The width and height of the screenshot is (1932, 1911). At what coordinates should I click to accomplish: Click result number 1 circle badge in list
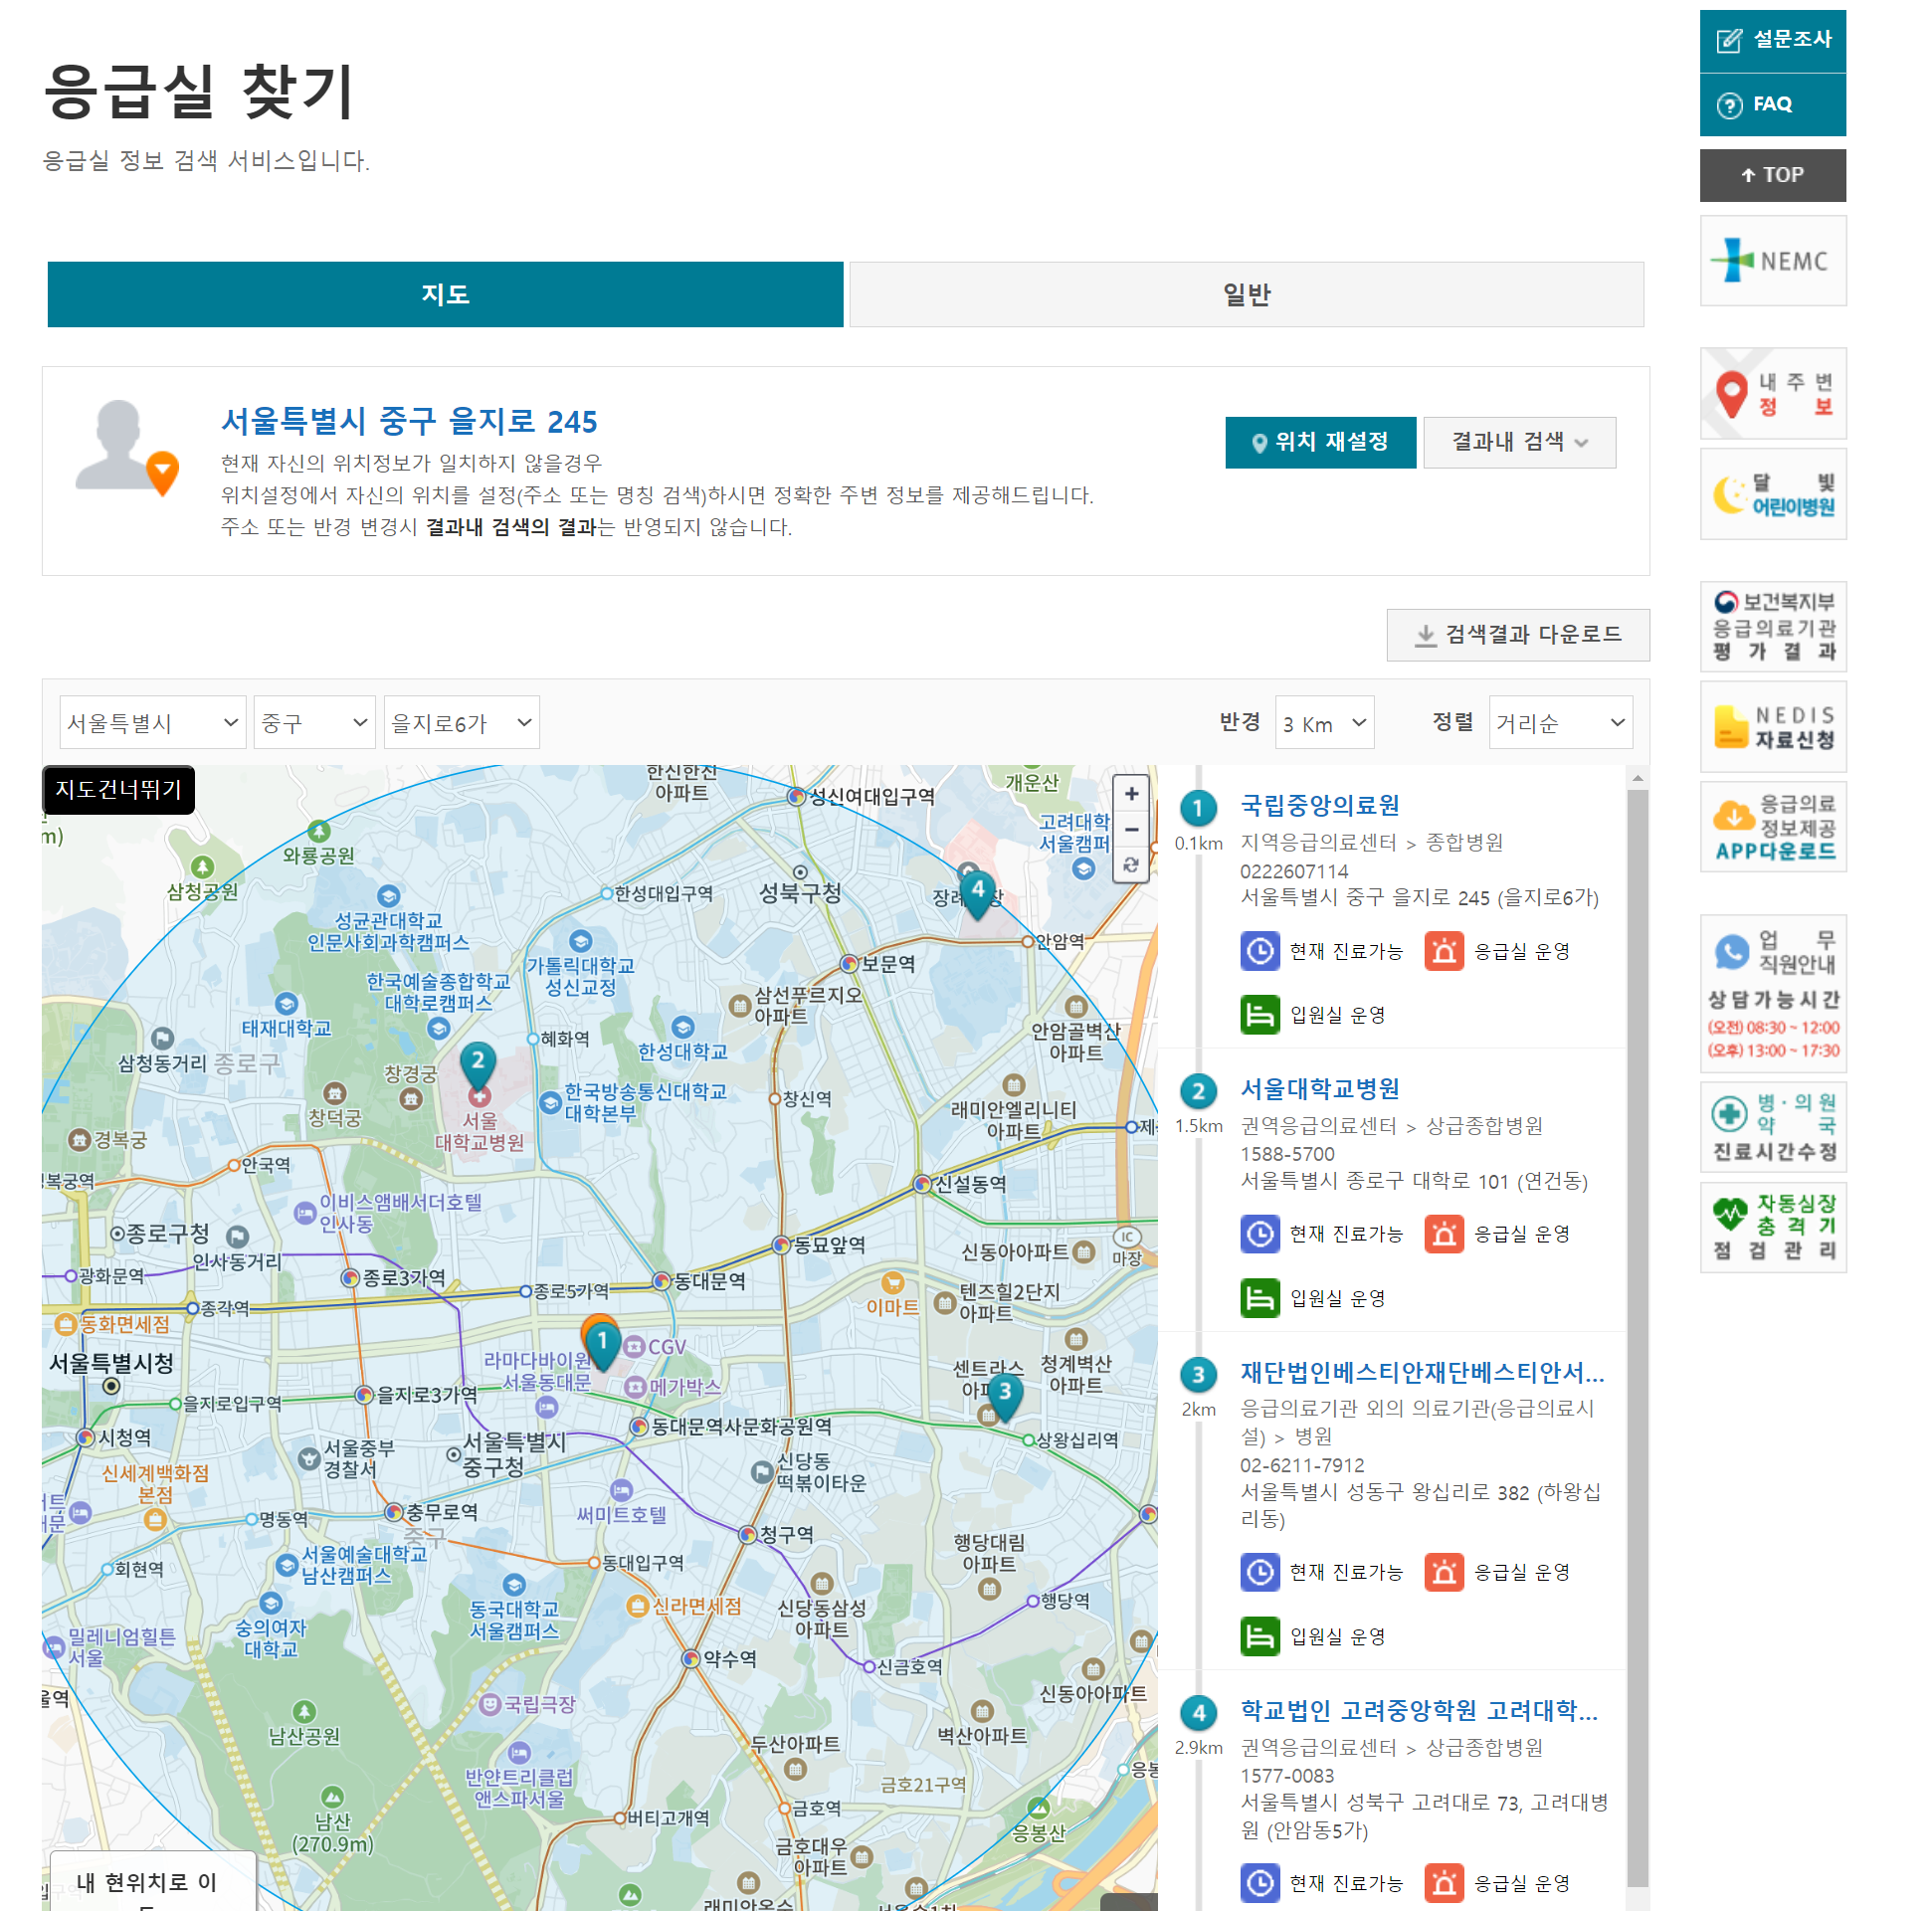tap(1198, 808)
